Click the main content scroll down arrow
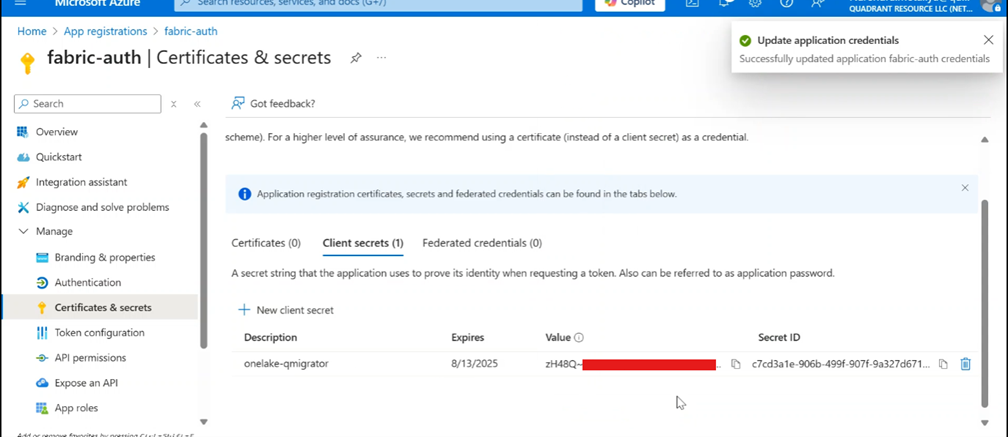 984,422
